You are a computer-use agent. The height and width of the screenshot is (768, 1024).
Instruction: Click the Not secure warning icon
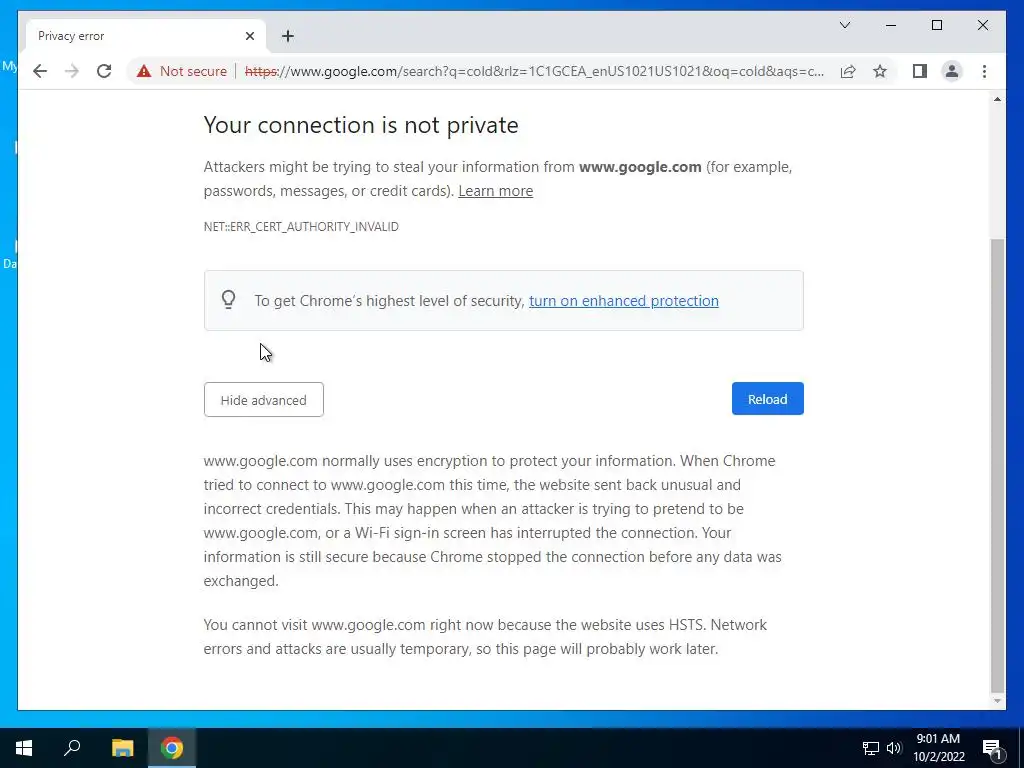144,71
